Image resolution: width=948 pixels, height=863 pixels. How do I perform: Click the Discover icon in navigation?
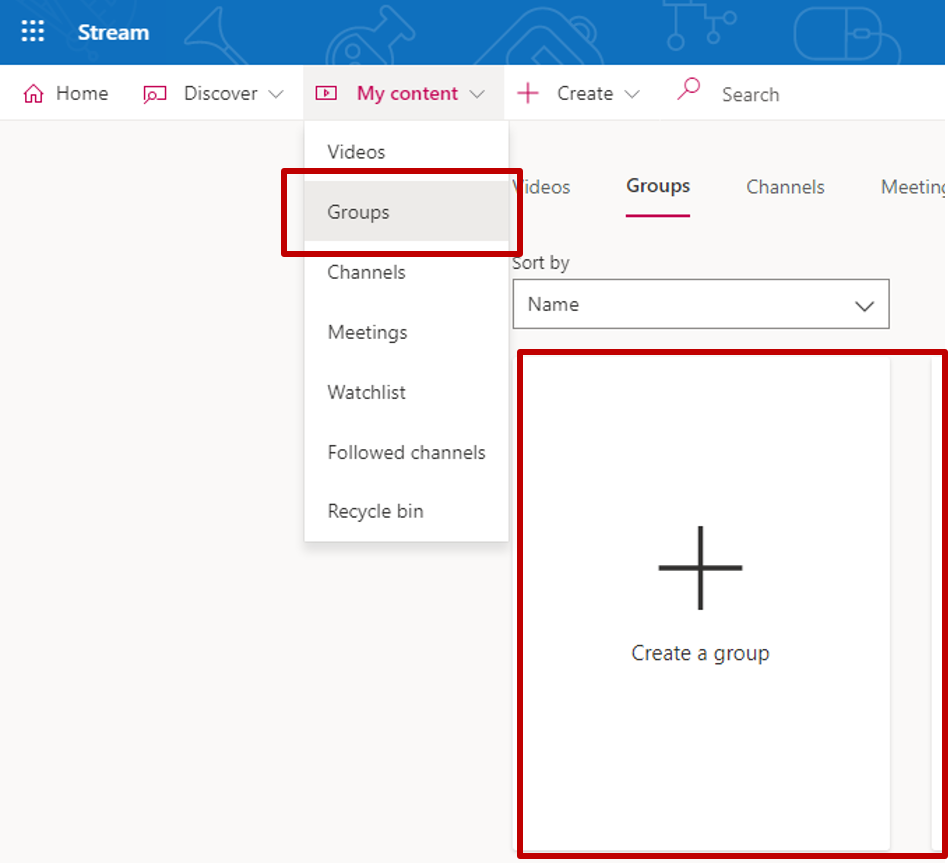pyautogui.click(x=154, y=94)
